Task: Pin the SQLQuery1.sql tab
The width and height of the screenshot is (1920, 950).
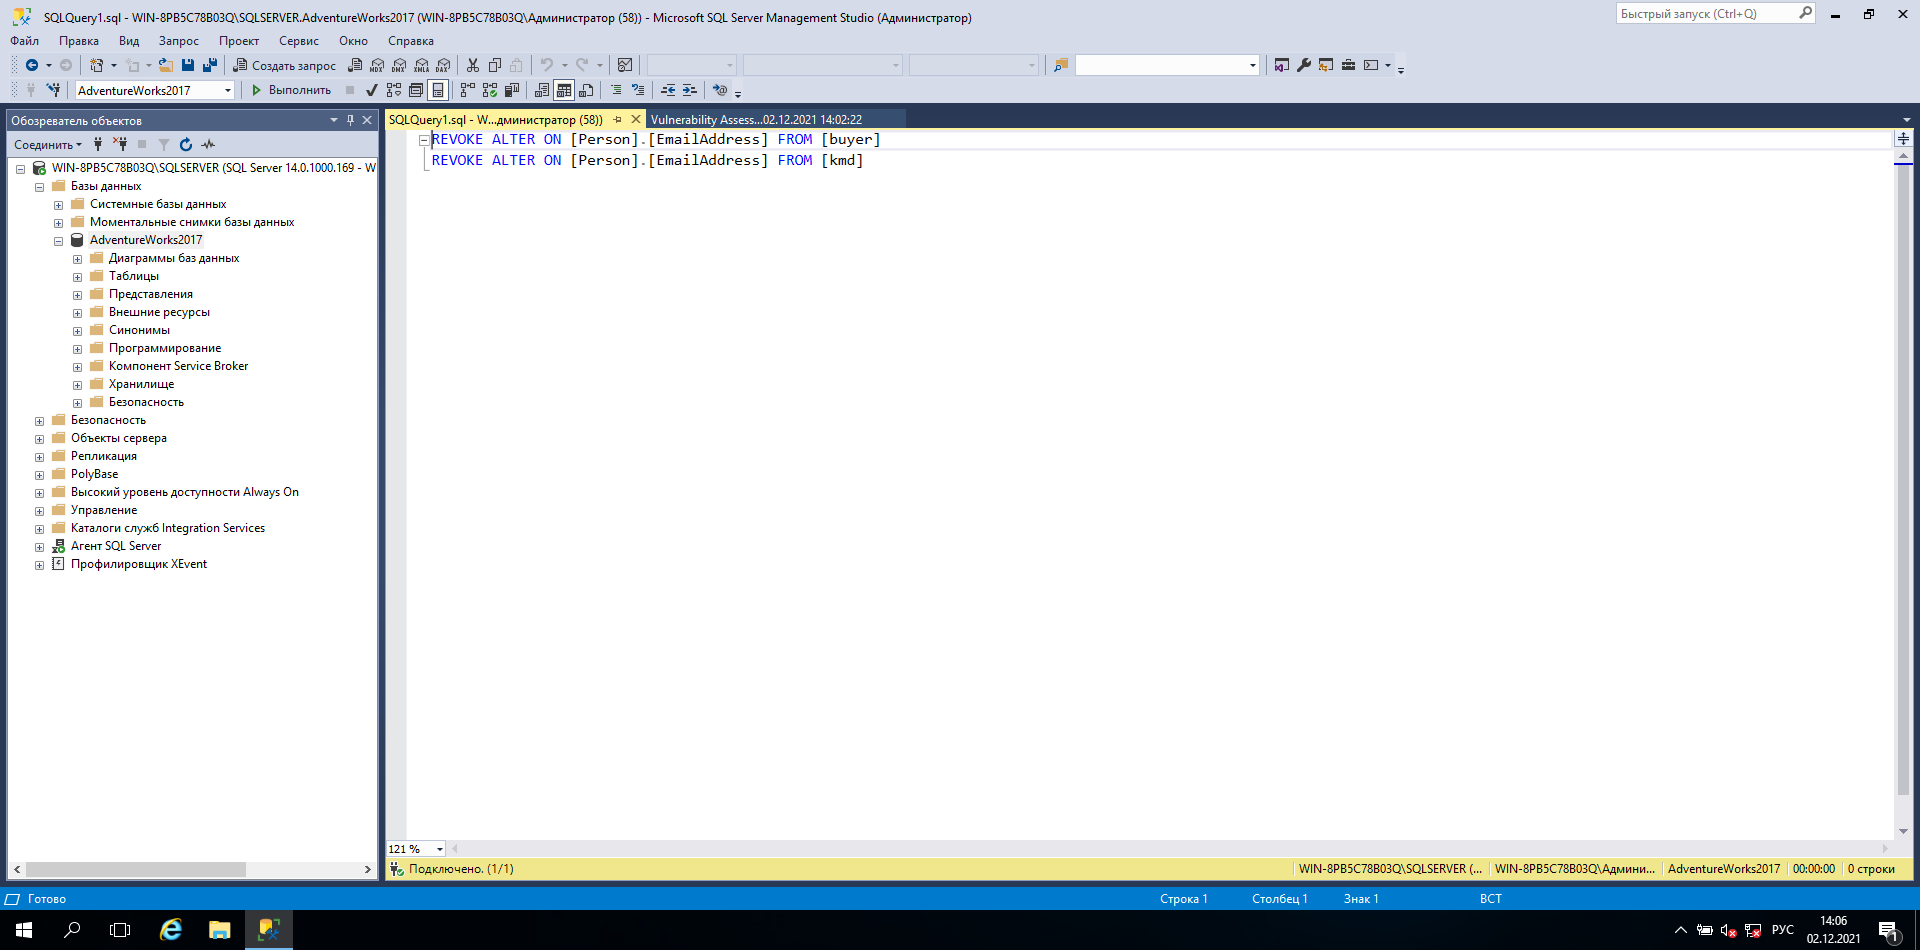Action: point(618,119)
